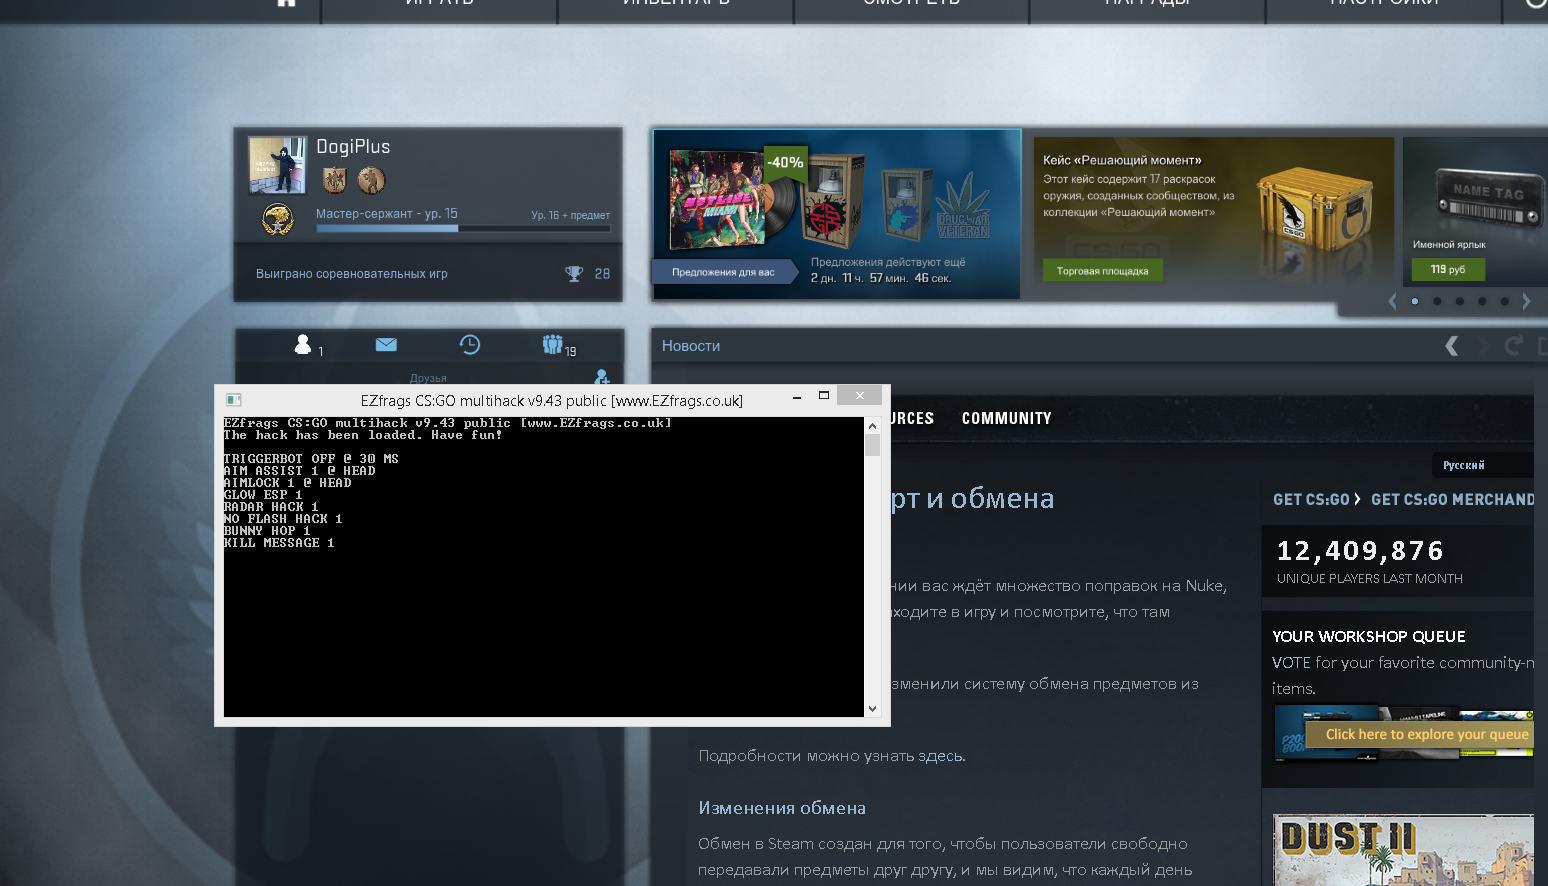Advance store carousel with right chevron
The width and height of the screenshot is (1548, 886).
coord(1526,301)
